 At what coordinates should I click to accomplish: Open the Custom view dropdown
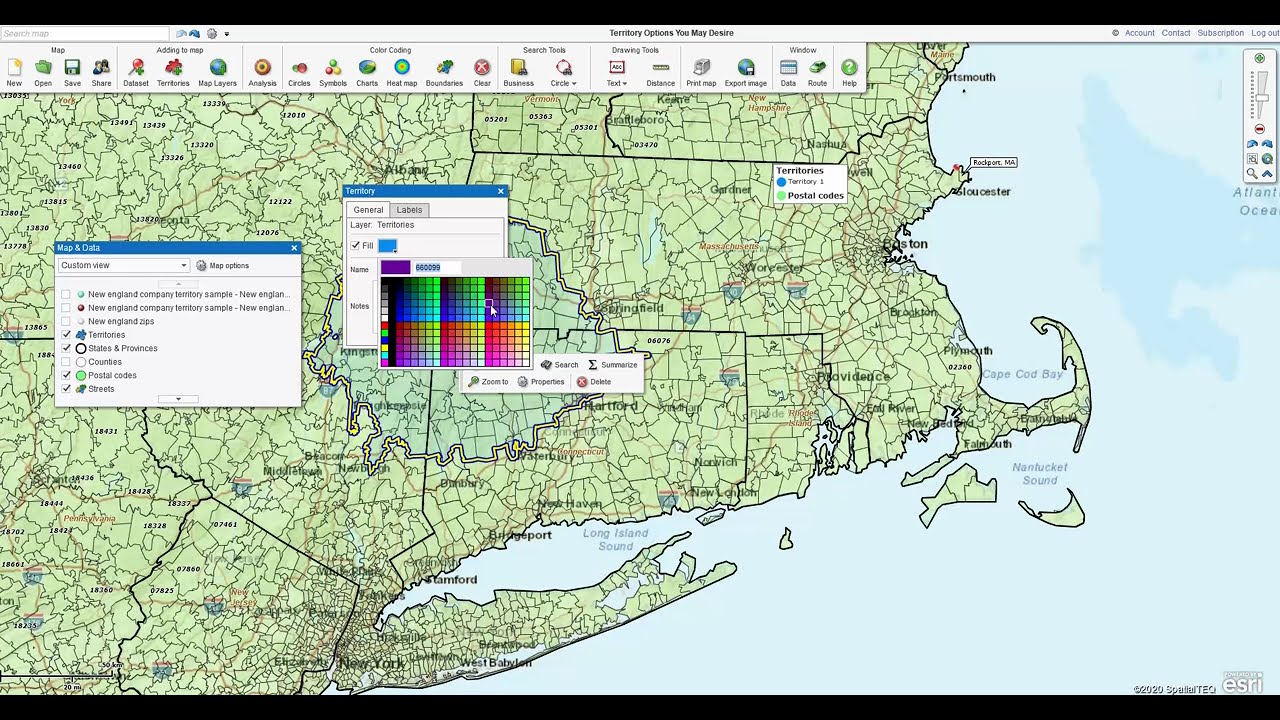tap(123, 265)
